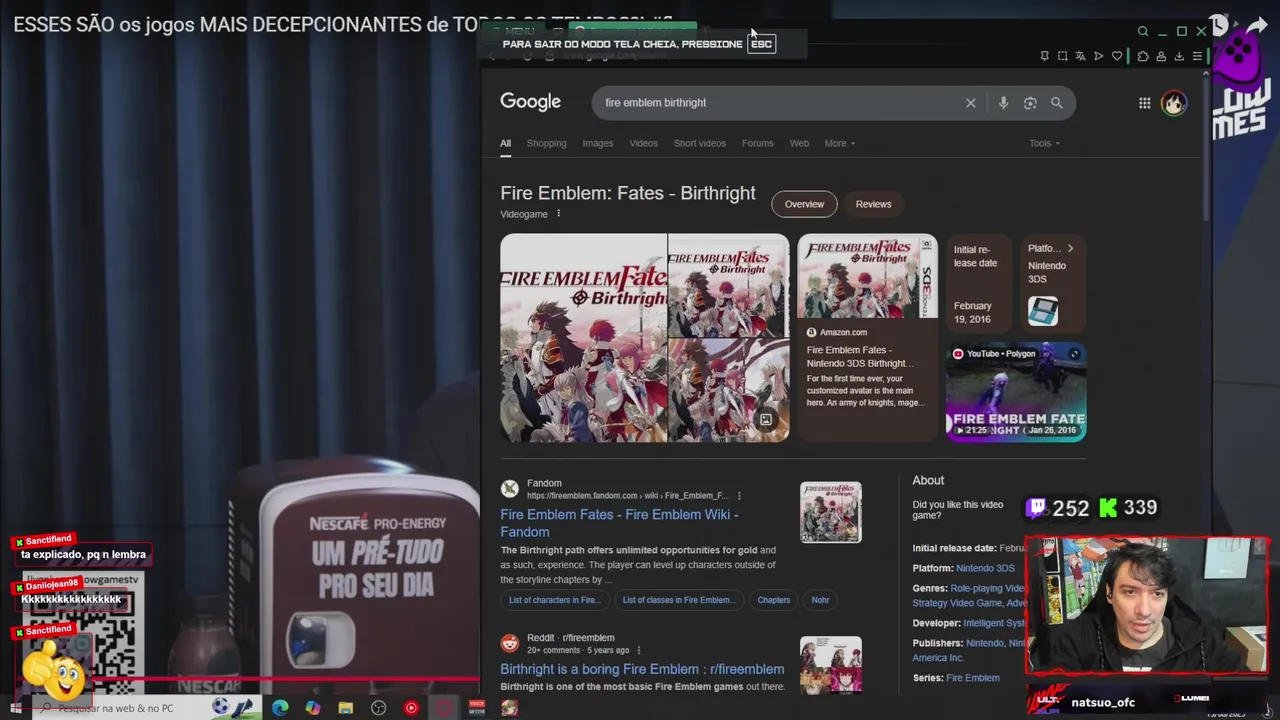Open browser downloads icon
This screenshot has width=1280, height=720.
(1179, 56)
